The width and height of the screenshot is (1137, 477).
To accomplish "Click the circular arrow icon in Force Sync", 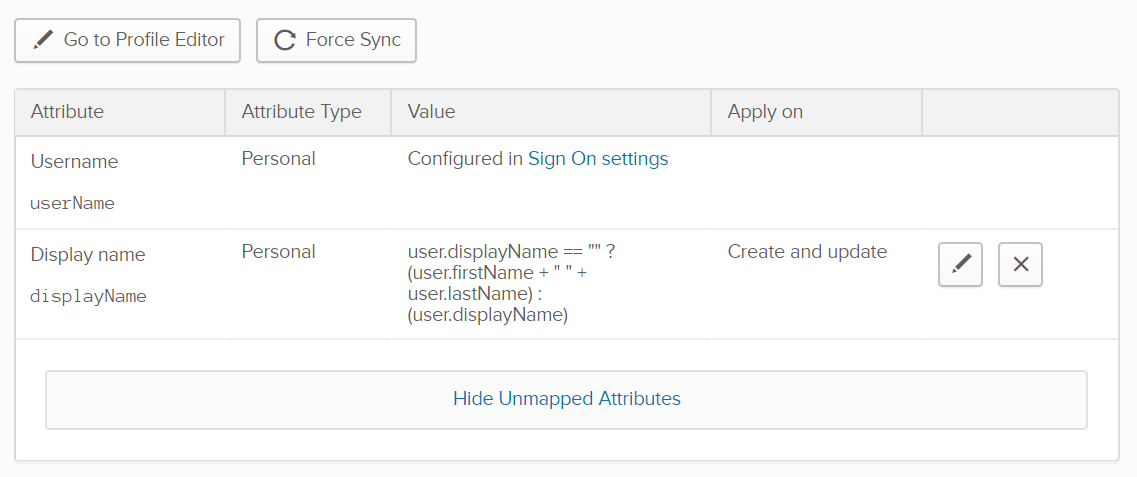I will (285, 40).
